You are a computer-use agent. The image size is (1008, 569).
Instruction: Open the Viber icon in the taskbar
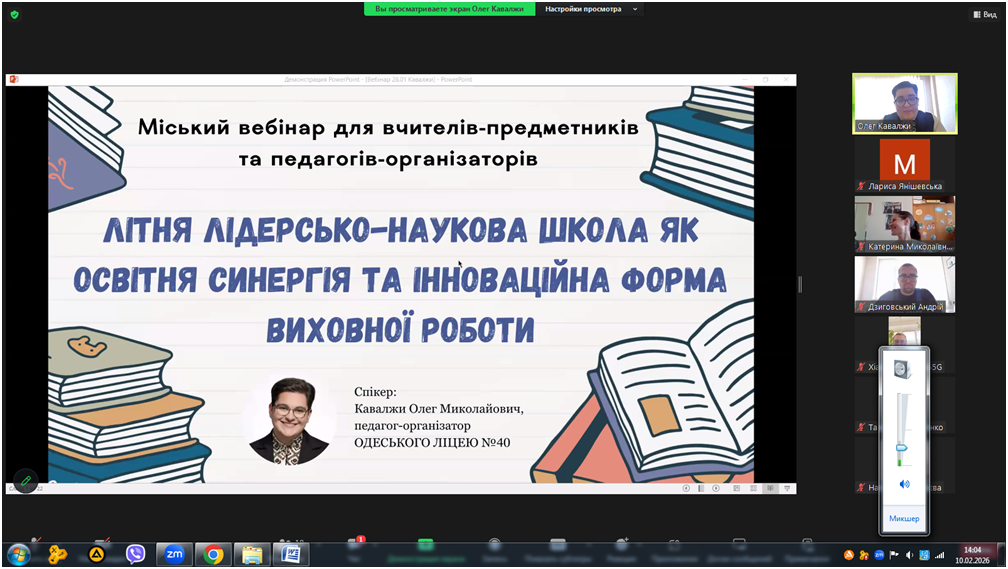click(x=135, y=554)
